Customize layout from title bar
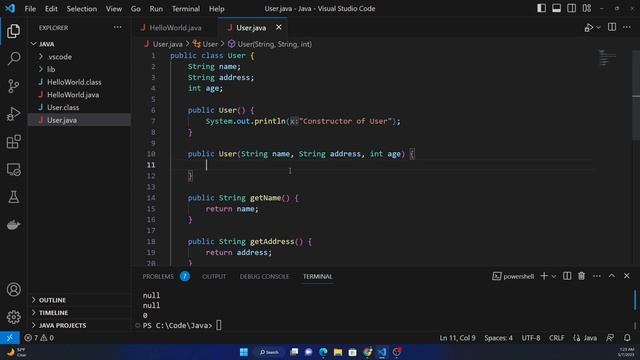The height and width of the screenshot is (360, 640). (587, 8)
